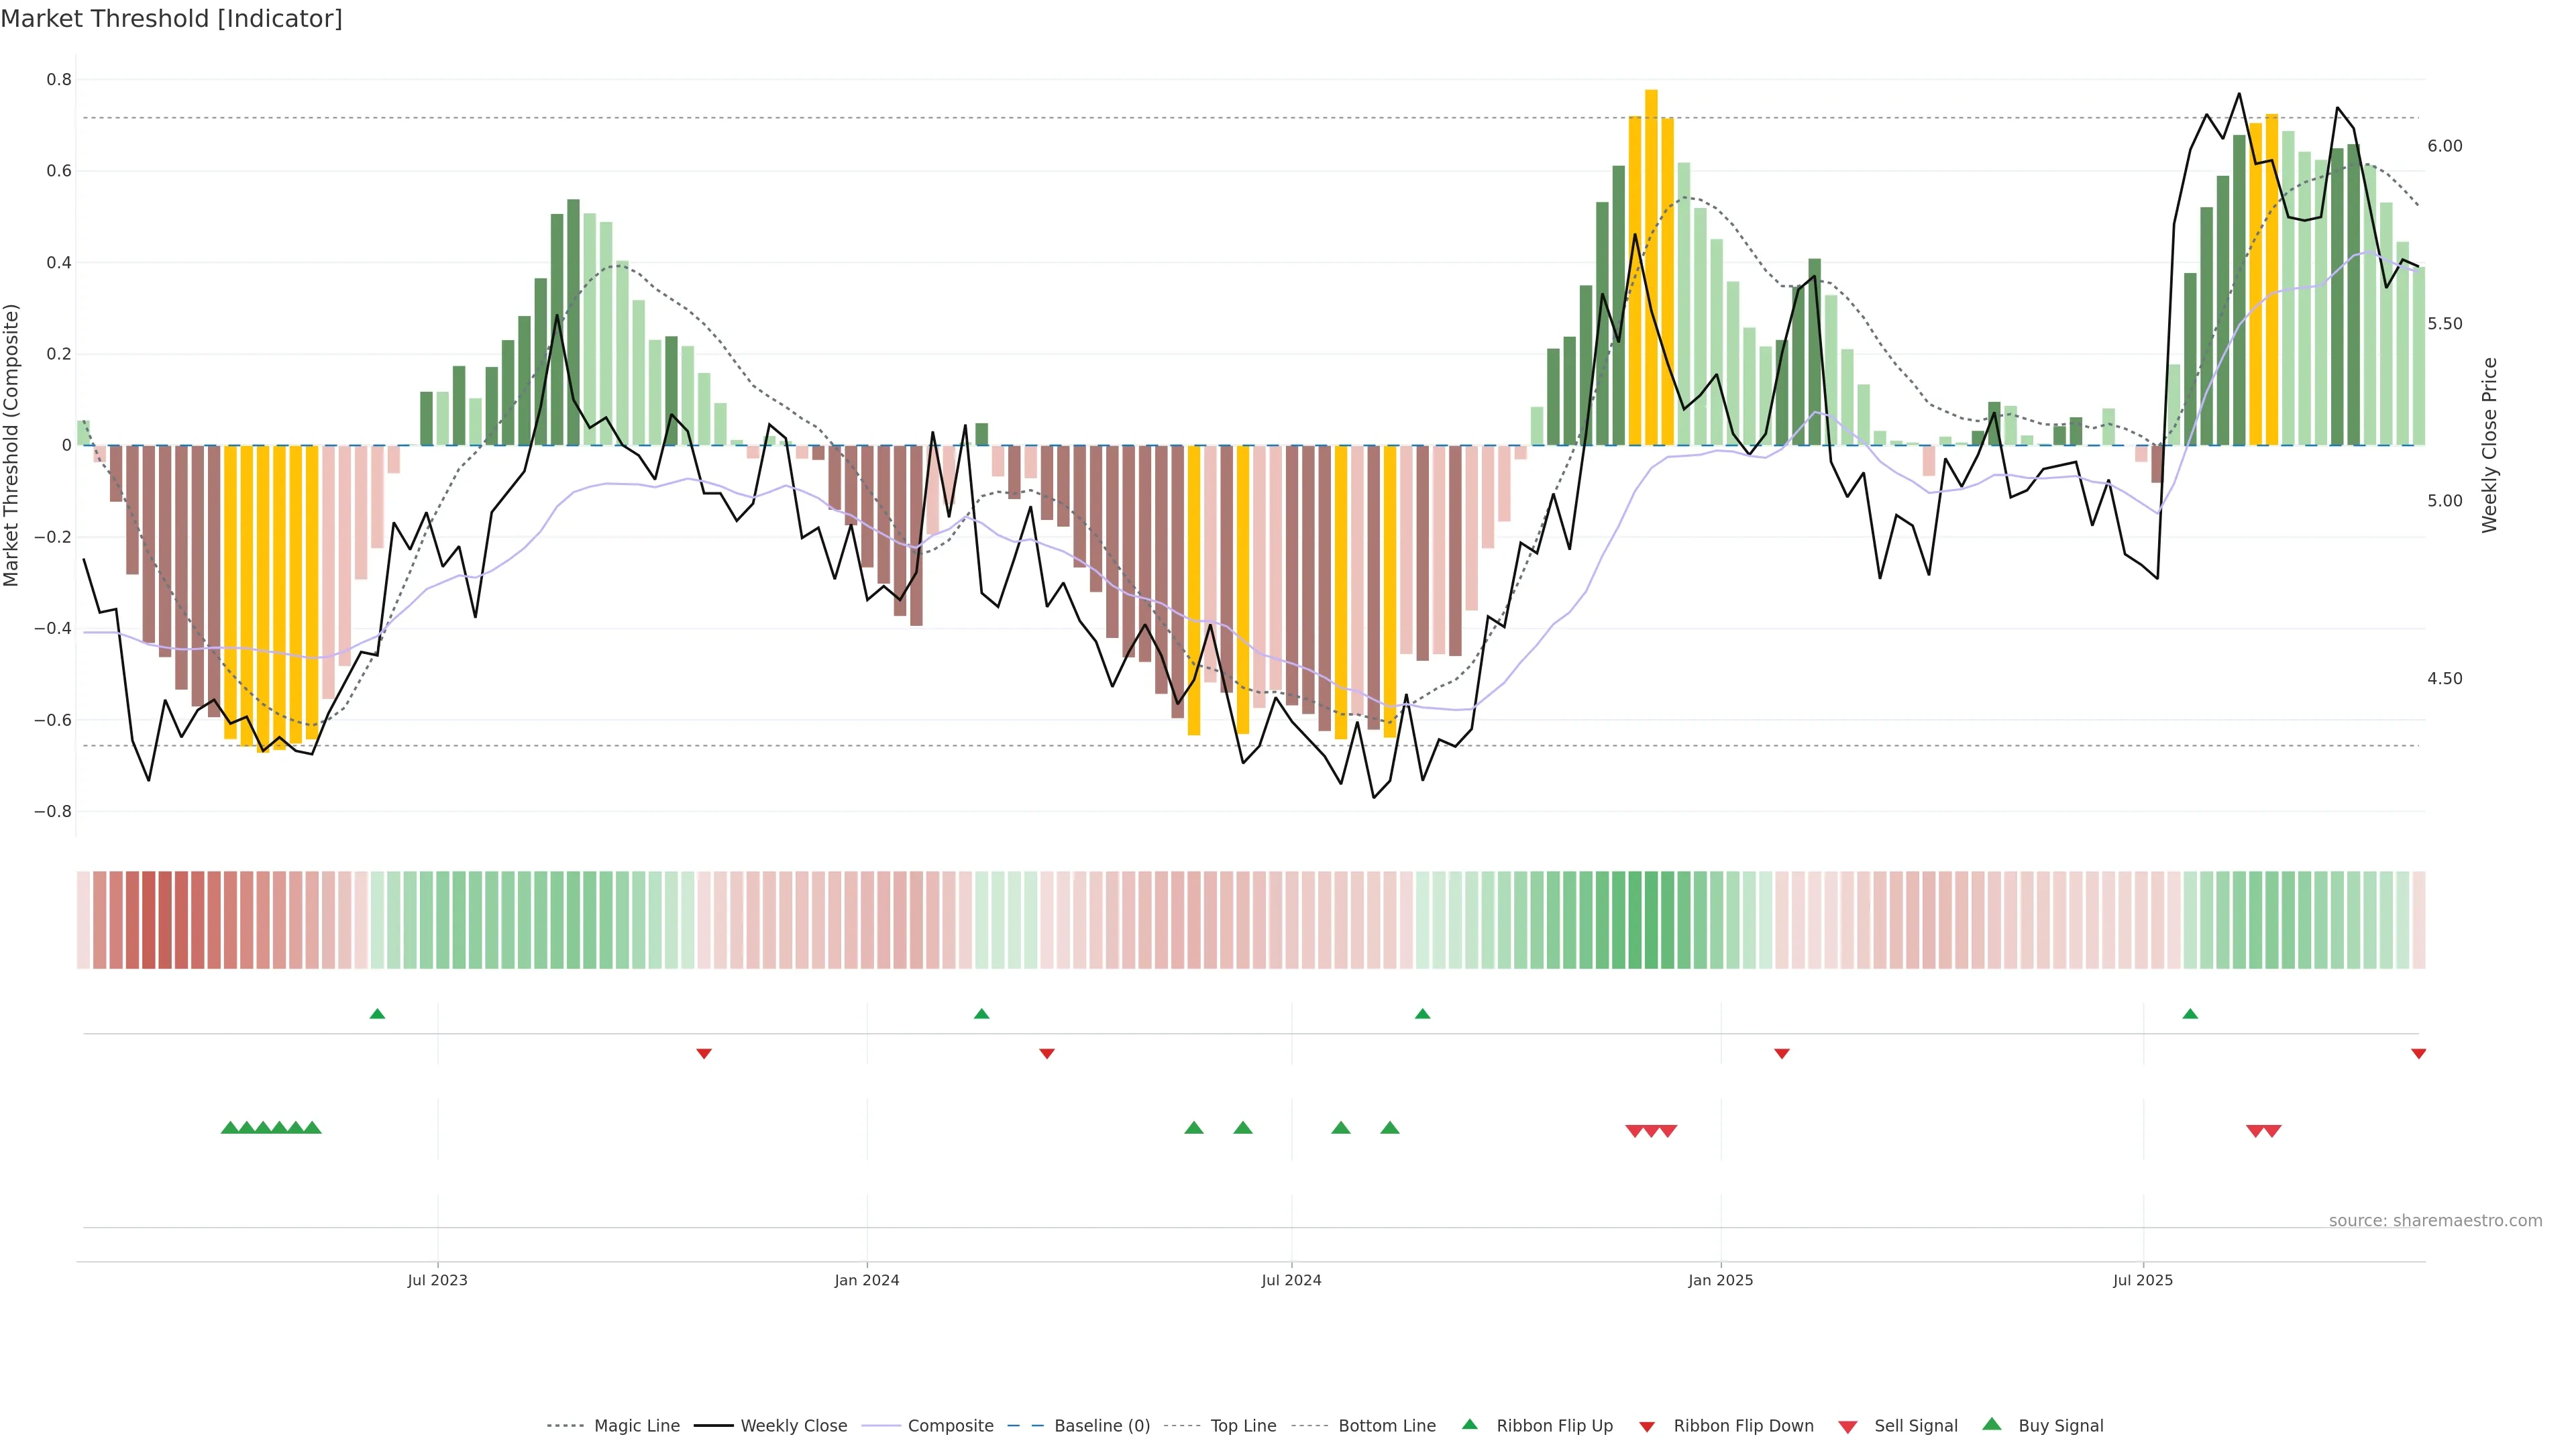This screenshot has height=1449, width=2576.
Task: Toggle Weekly Close series in legend
Action: (793, 1426)
